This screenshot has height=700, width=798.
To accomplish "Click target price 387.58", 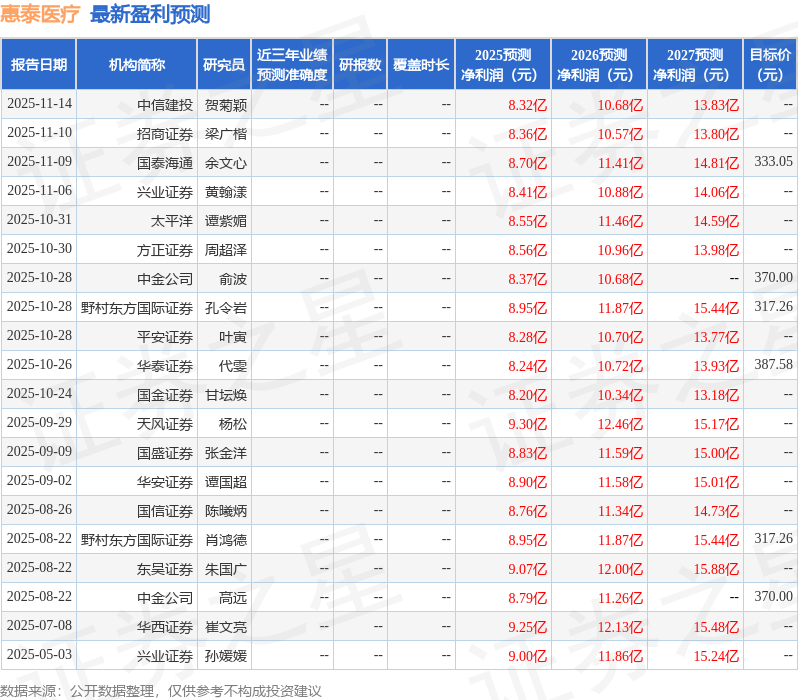I will 774,365.
